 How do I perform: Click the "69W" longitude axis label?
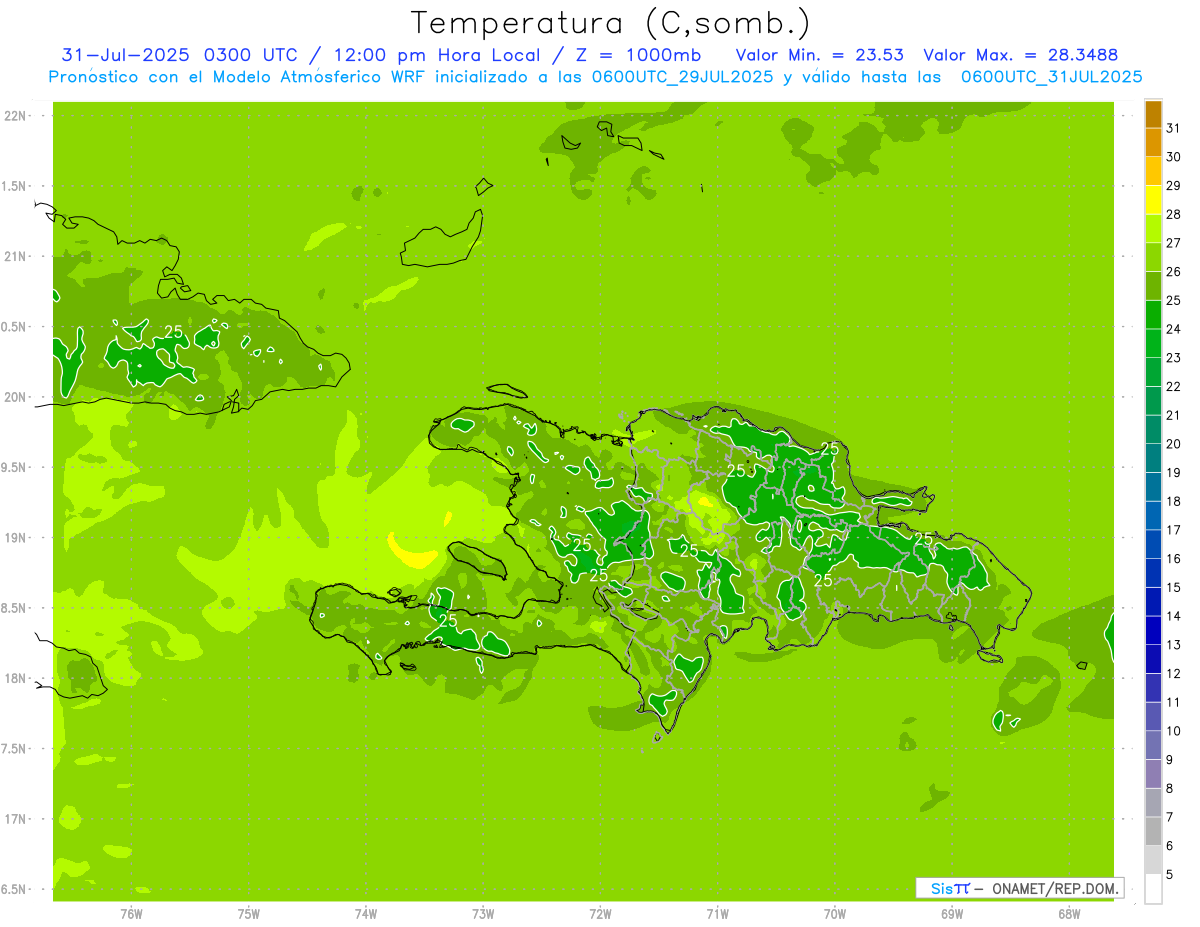951,914
